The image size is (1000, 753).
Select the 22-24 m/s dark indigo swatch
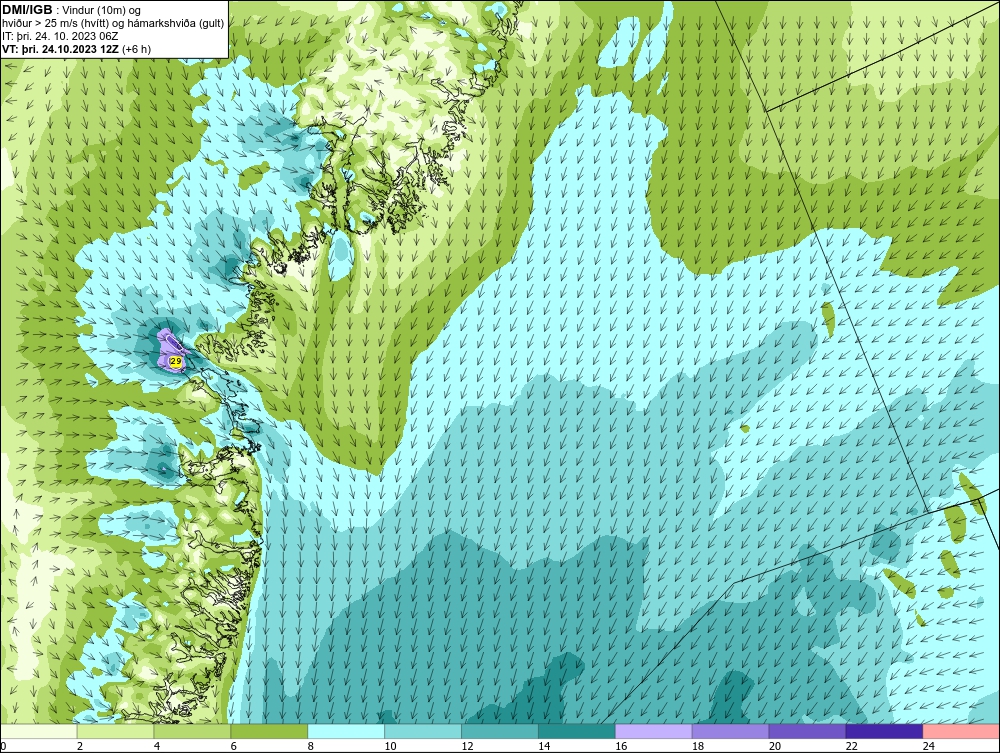[884, 731]
